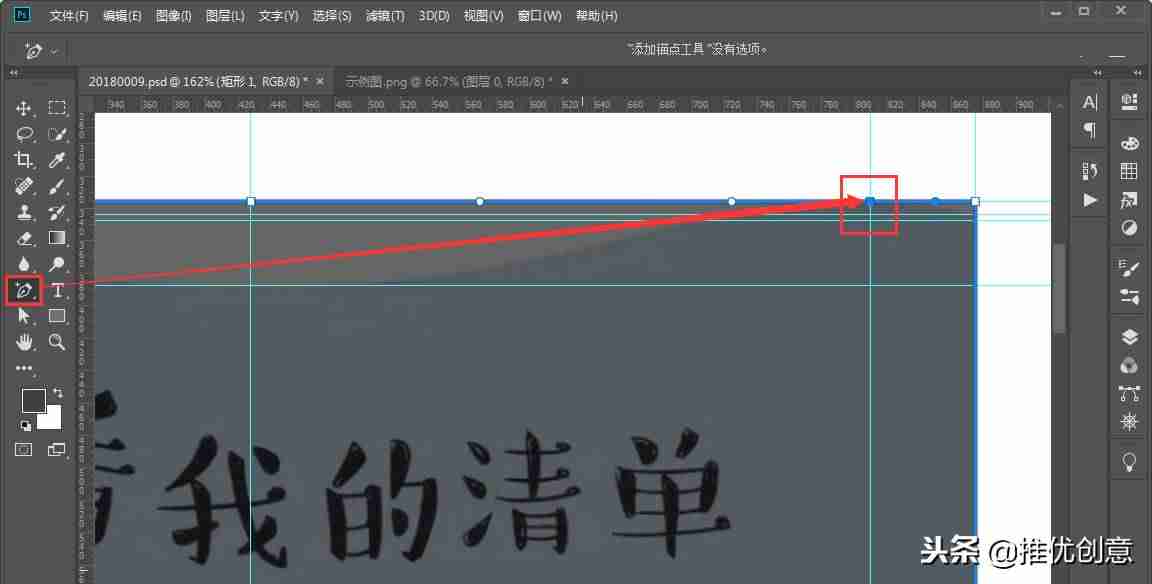This screenshot has height=584, width=1152.
Task: Select the Zoom magnifier tool
Action: coord(57,342)
